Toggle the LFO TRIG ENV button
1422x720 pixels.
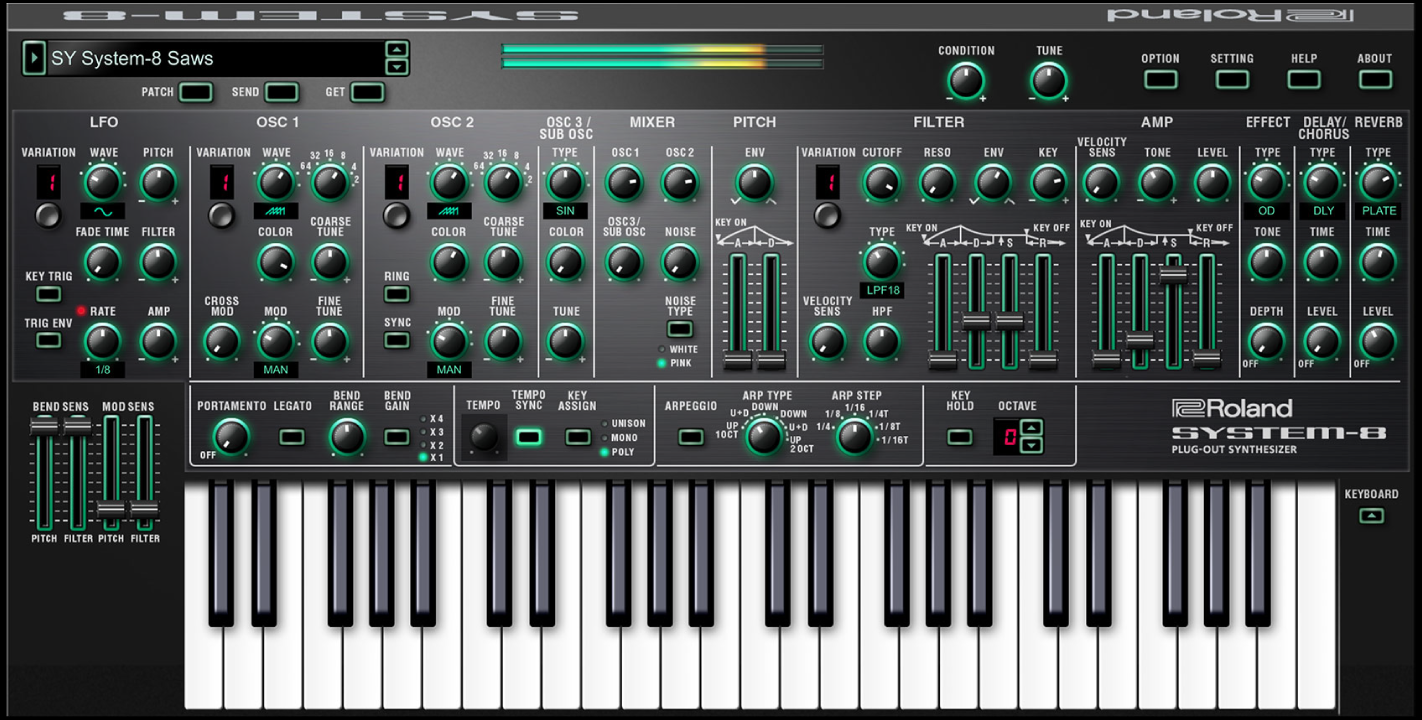tap(48, 340)
